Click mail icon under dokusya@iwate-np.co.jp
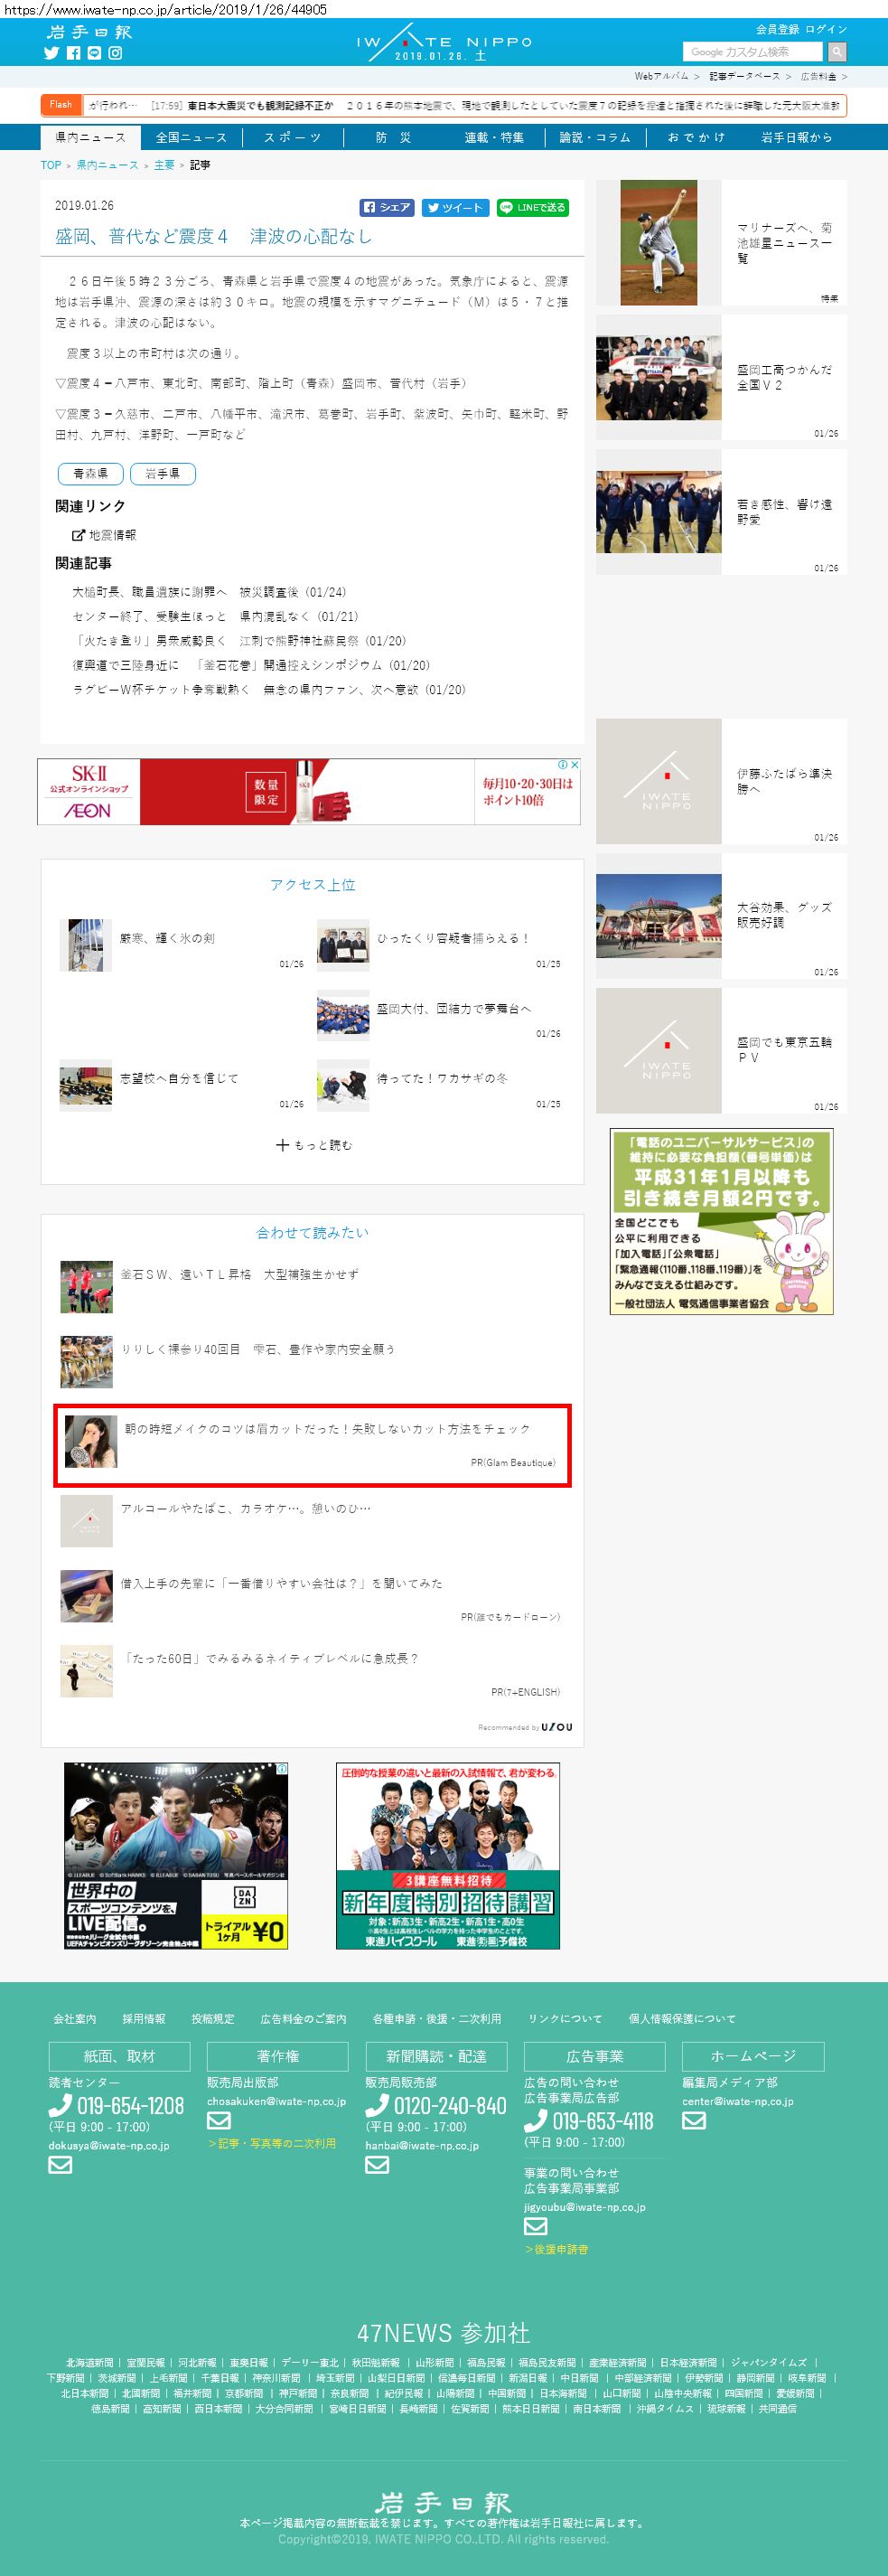The height and width of the screenshot is (2576, 888). [x=60, y=2165]
